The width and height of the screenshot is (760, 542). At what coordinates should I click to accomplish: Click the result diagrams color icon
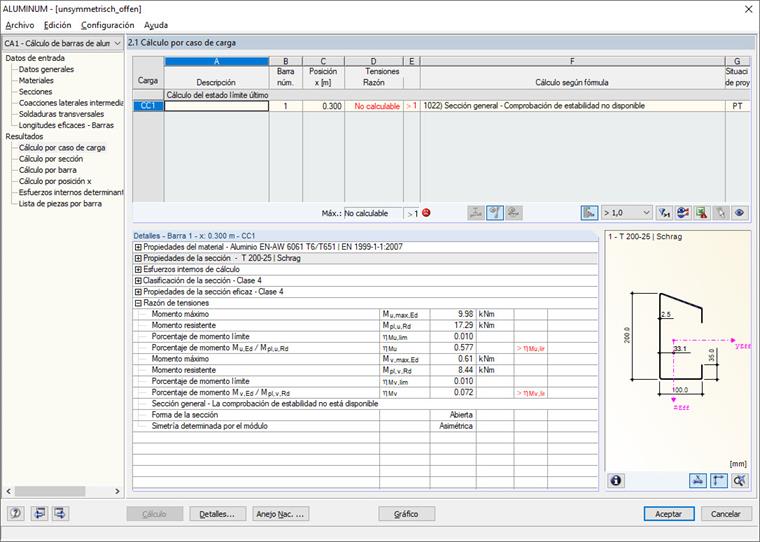point(683,213)
